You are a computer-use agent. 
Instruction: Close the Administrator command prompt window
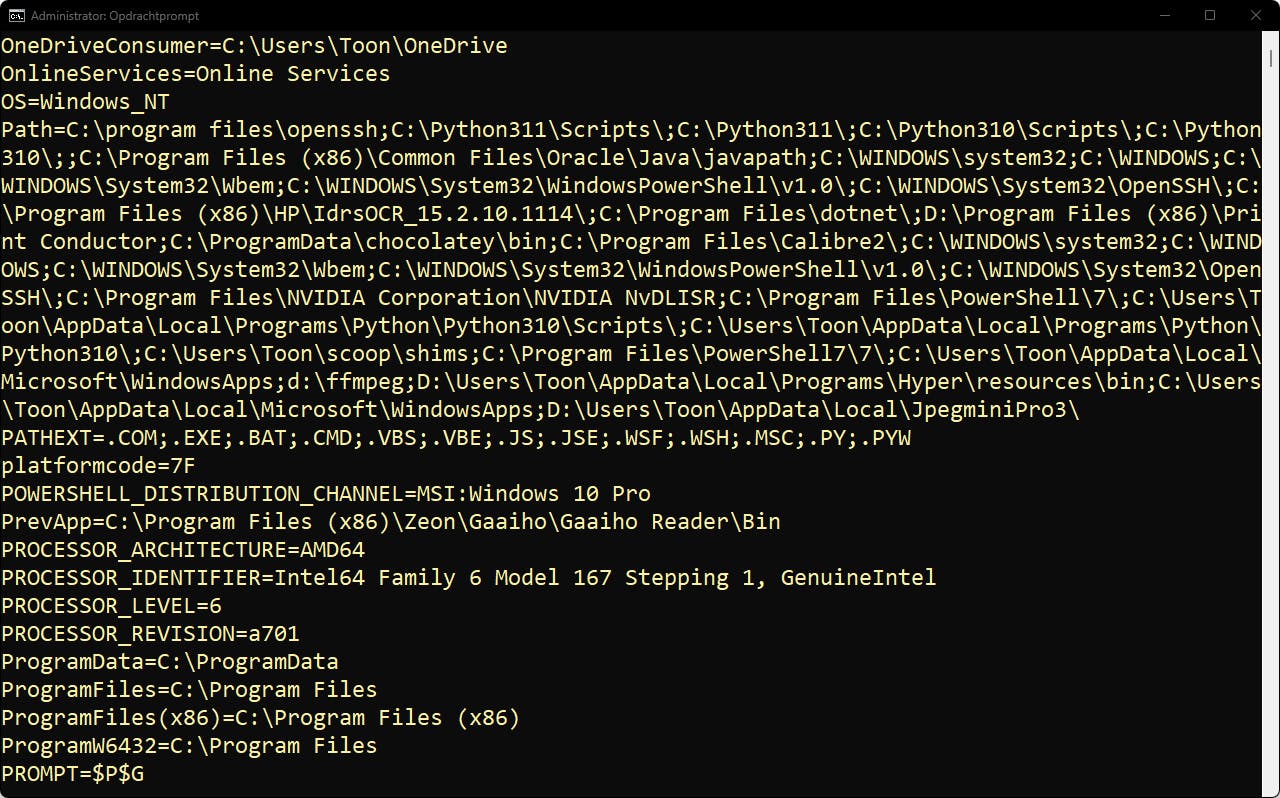point(1255,15)
